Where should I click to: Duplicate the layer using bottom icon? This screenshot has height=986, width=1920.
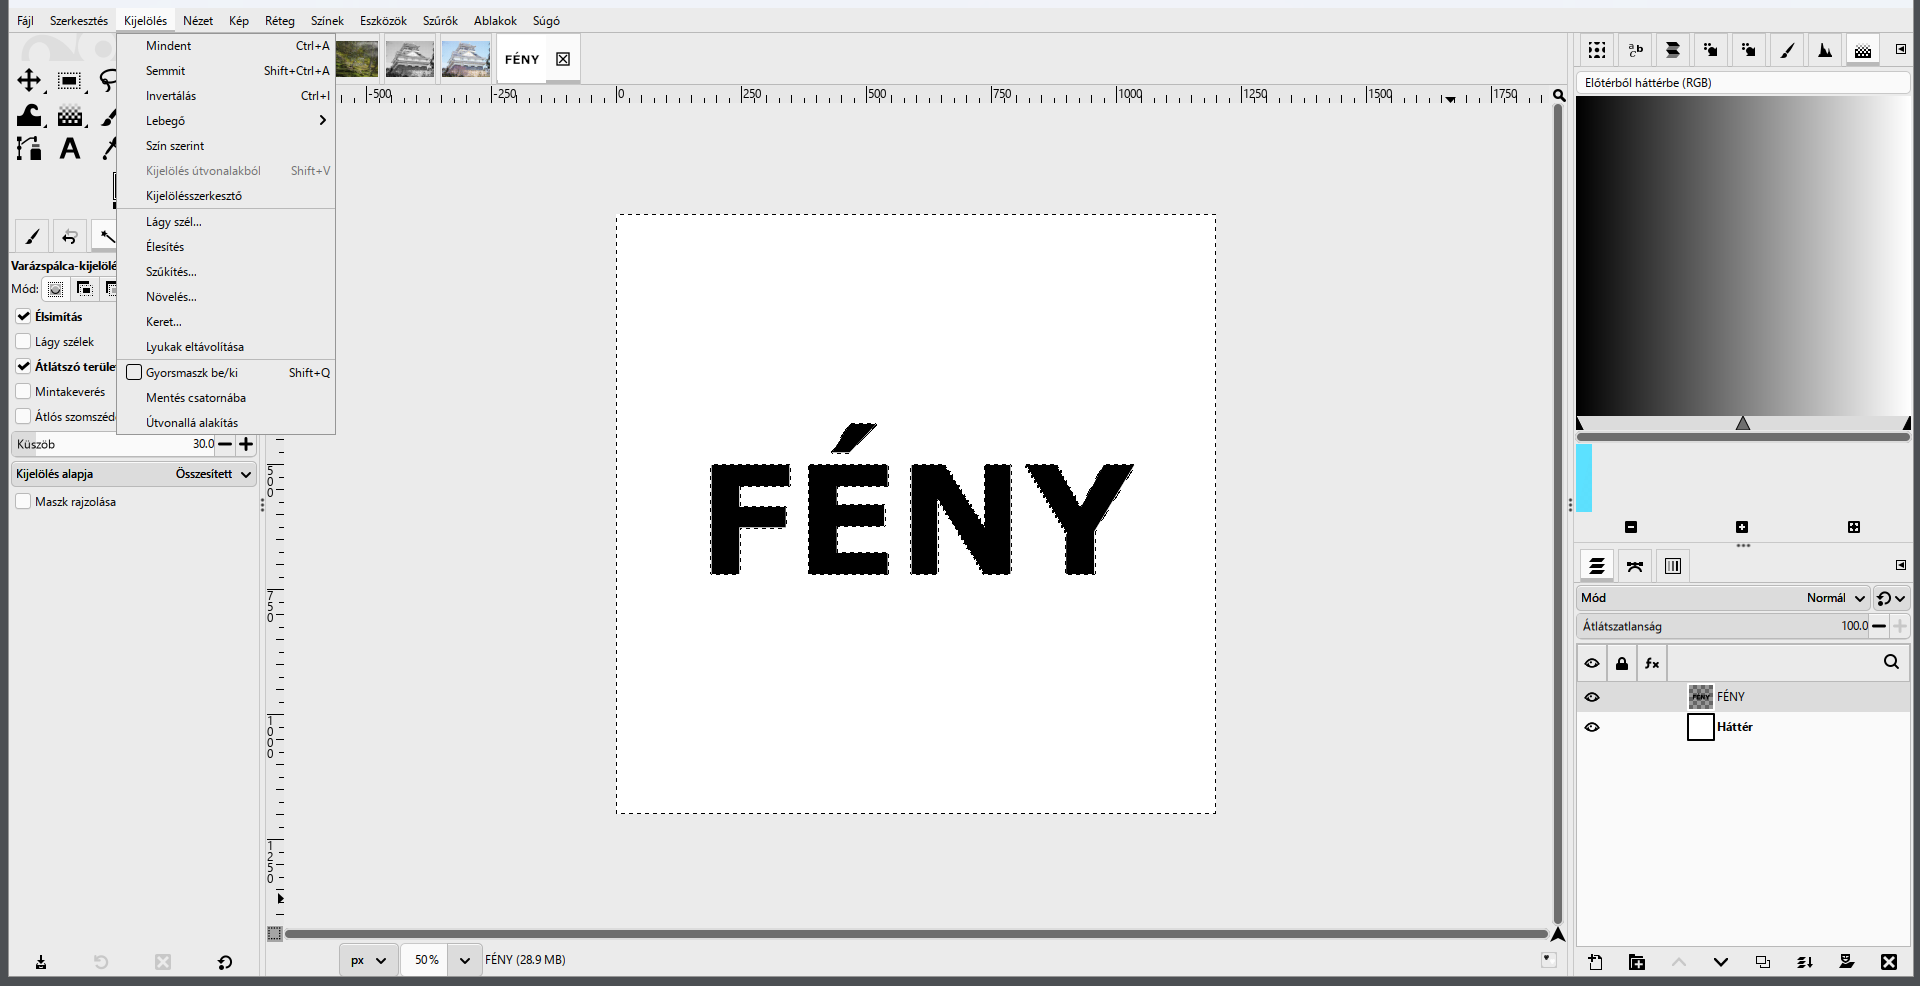click(1763, 962)
